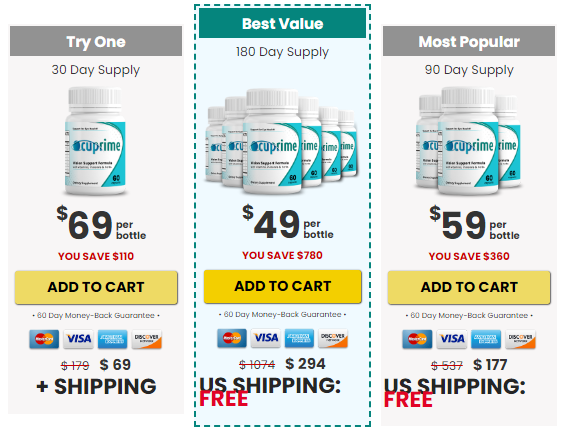
Task: Select the six Ocuprime bottles image
Action: 282,141
